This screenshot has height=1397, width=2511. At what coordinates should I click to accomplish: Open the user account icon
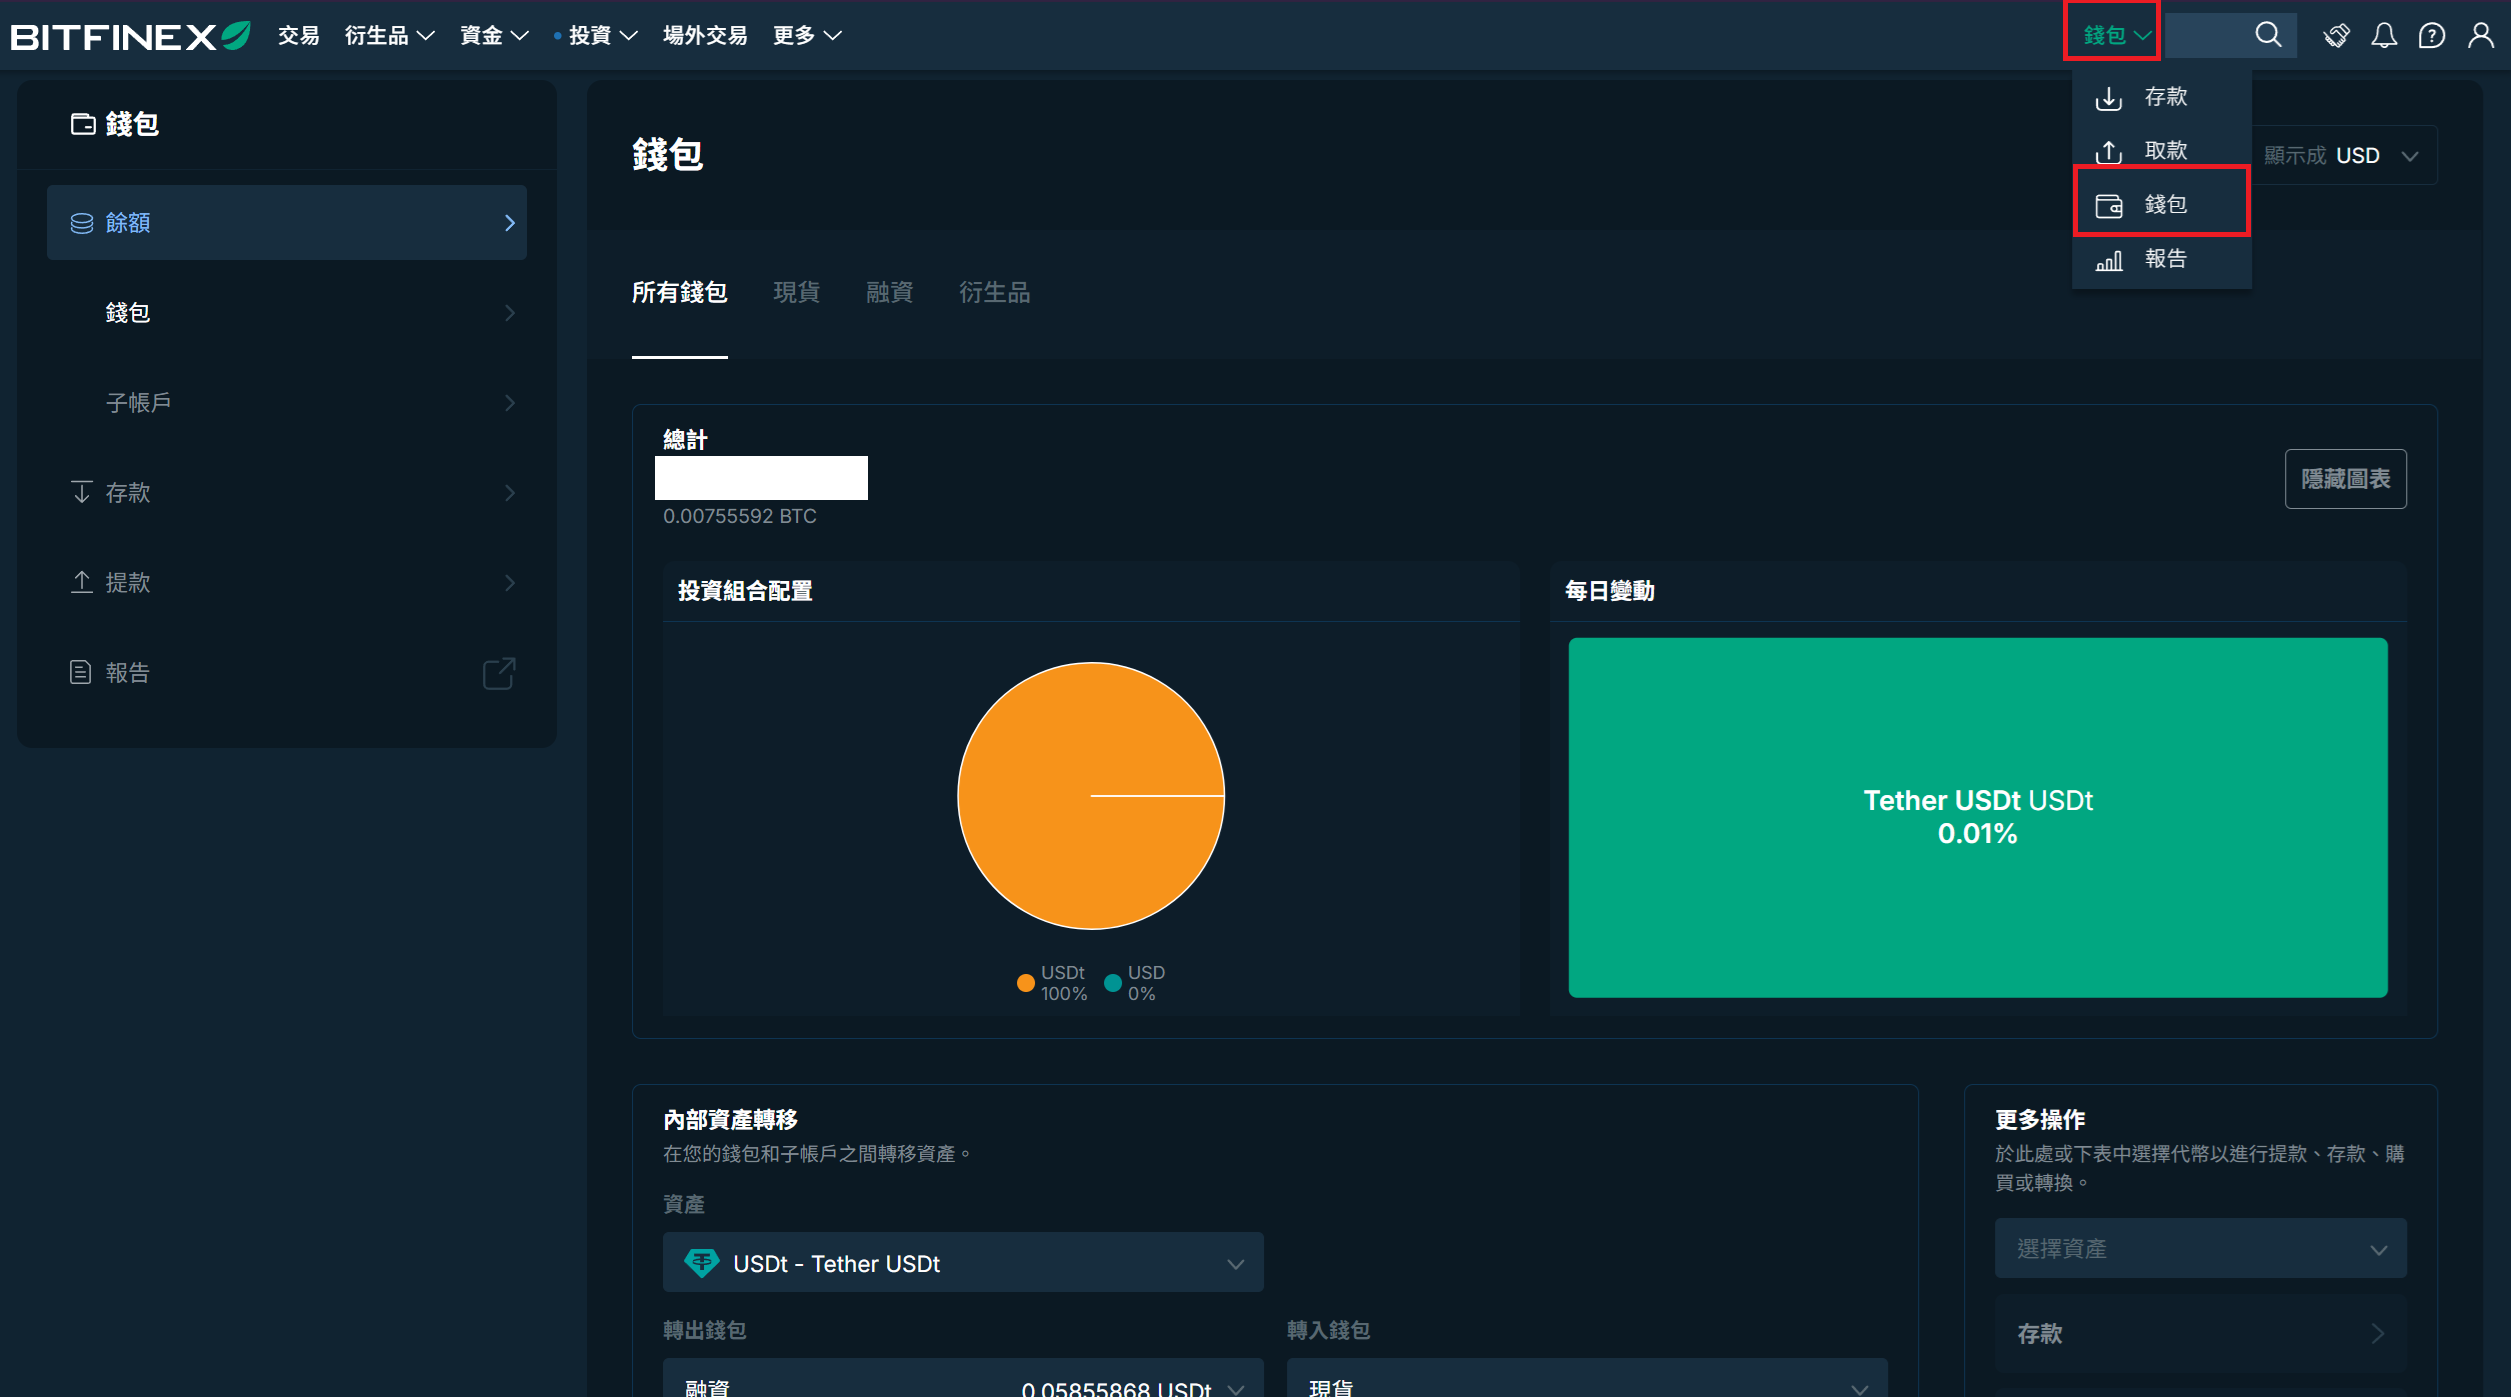point(2481,36)
